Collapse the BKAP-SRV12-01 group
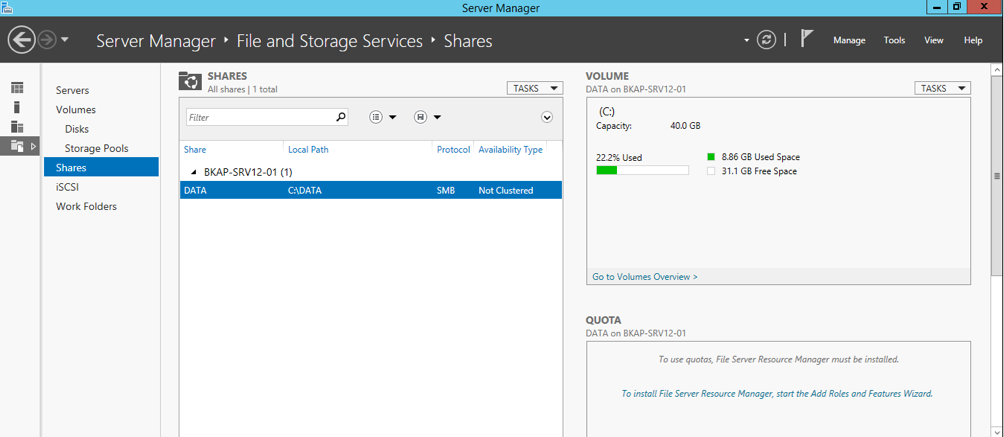Image resolution: width=1004 pixels, height=437 pixels. point(194,172)
